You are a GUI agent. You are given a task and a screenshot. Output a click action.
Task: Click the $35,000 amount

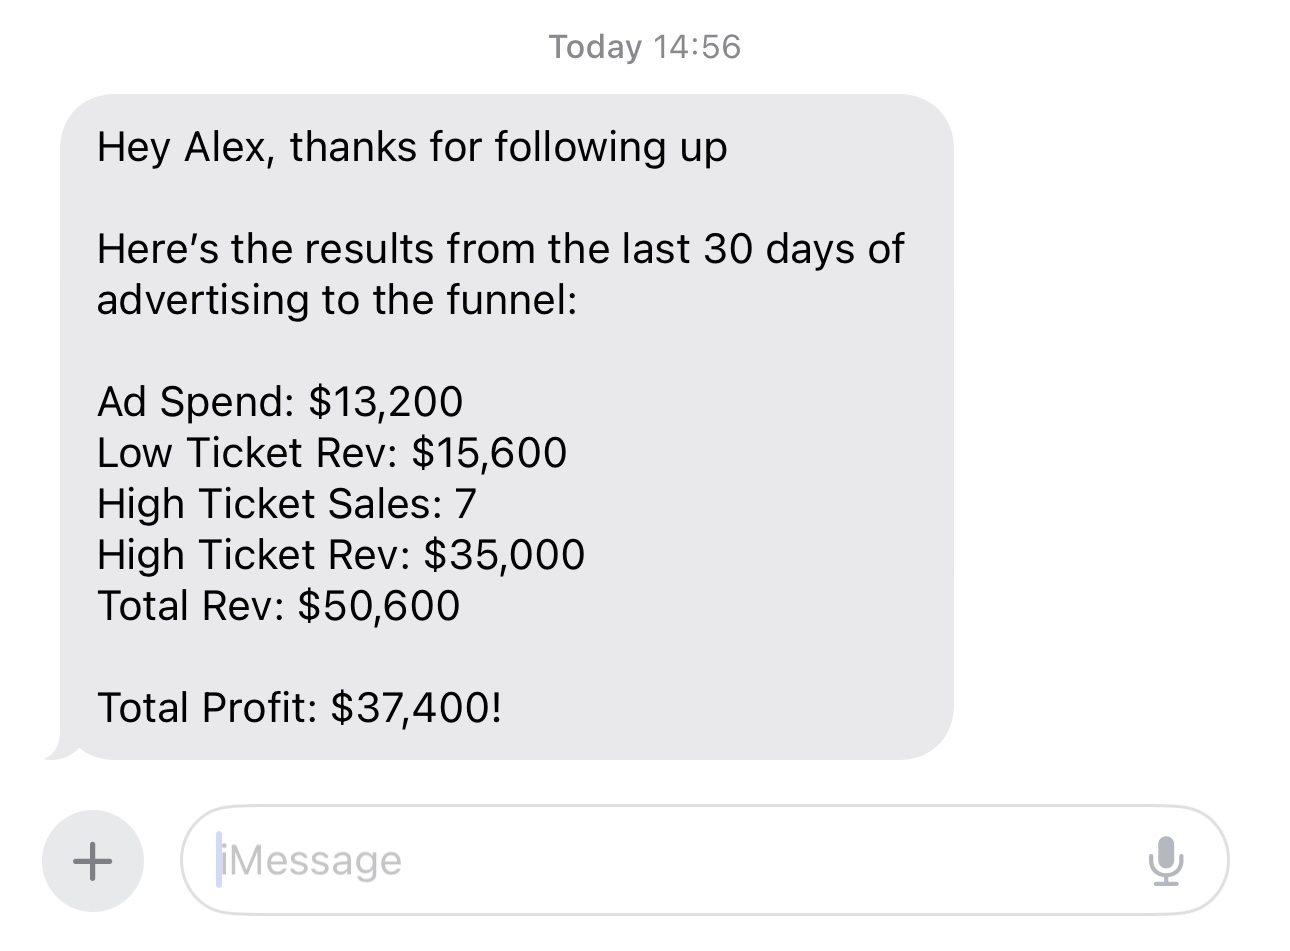(x=505, y=555)
